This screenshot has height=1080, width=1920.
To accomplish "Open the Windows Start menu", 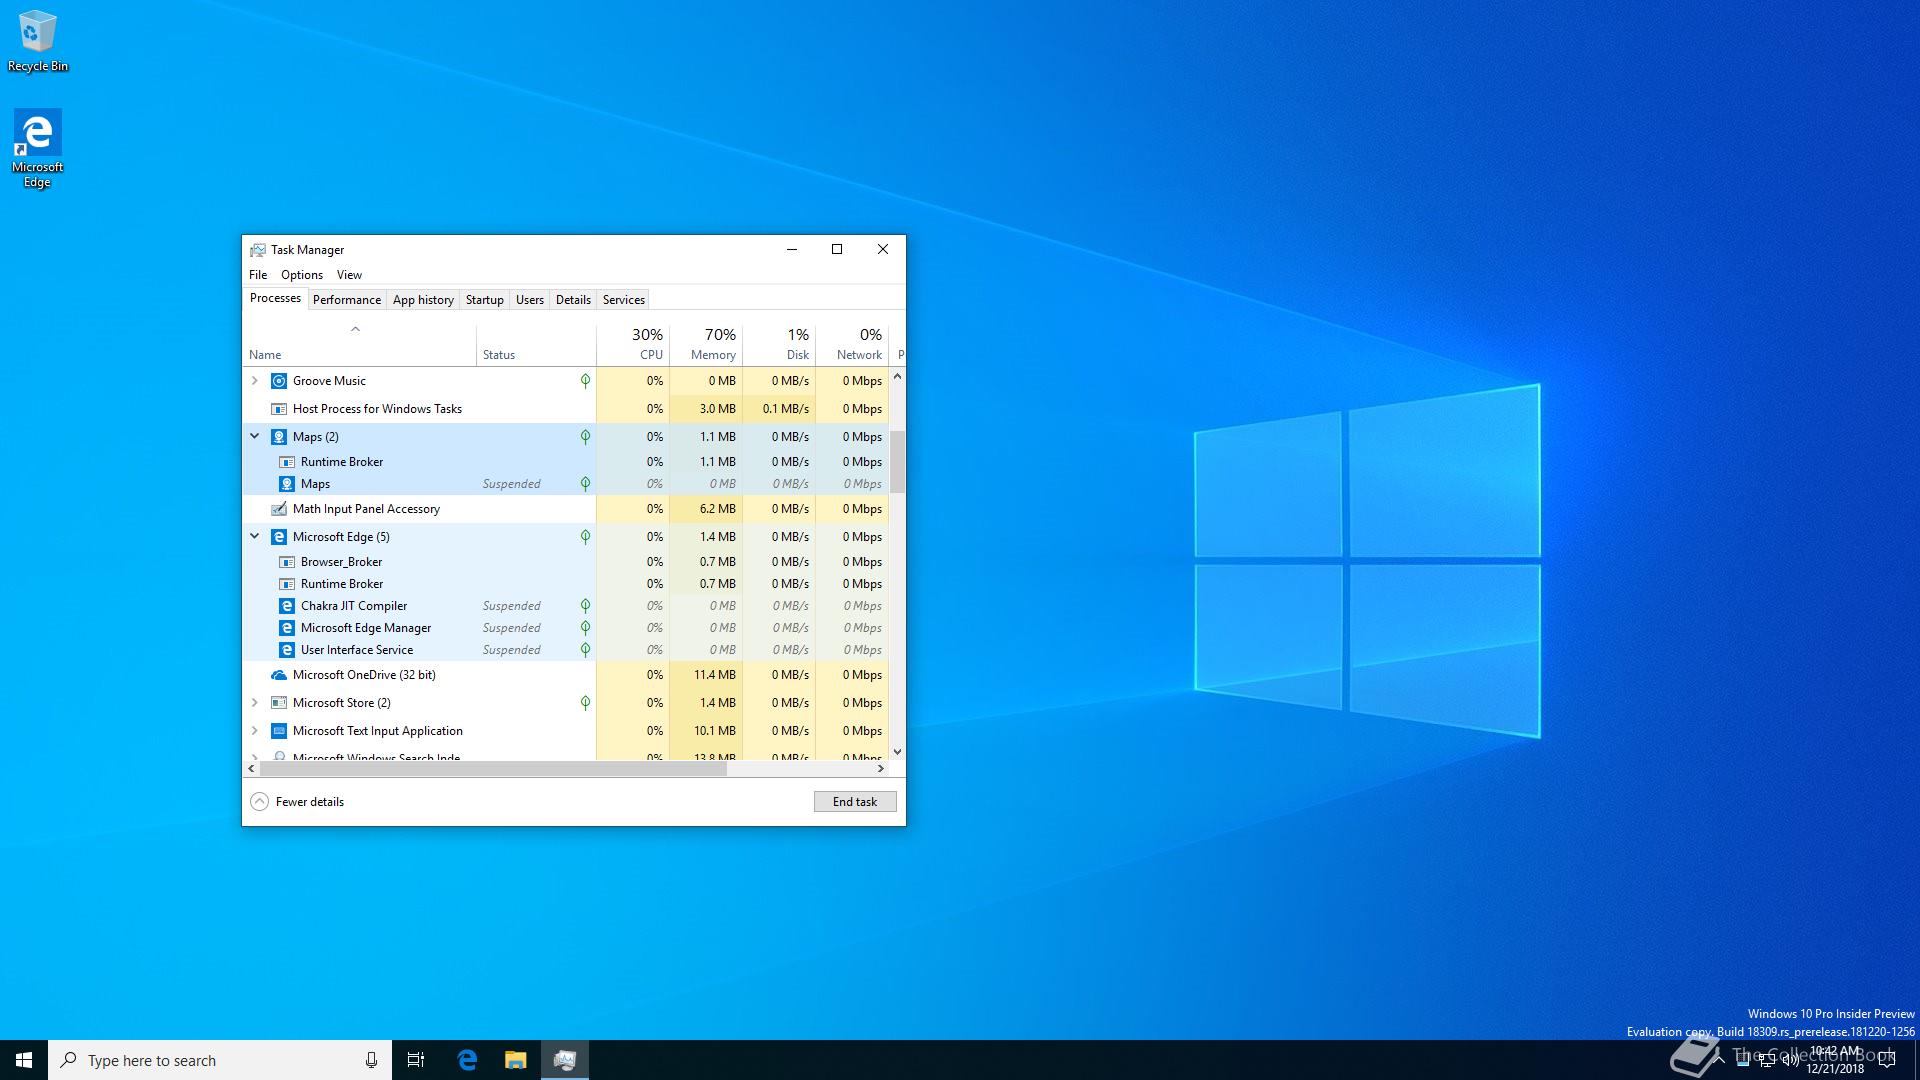I will coord(24,1060).
